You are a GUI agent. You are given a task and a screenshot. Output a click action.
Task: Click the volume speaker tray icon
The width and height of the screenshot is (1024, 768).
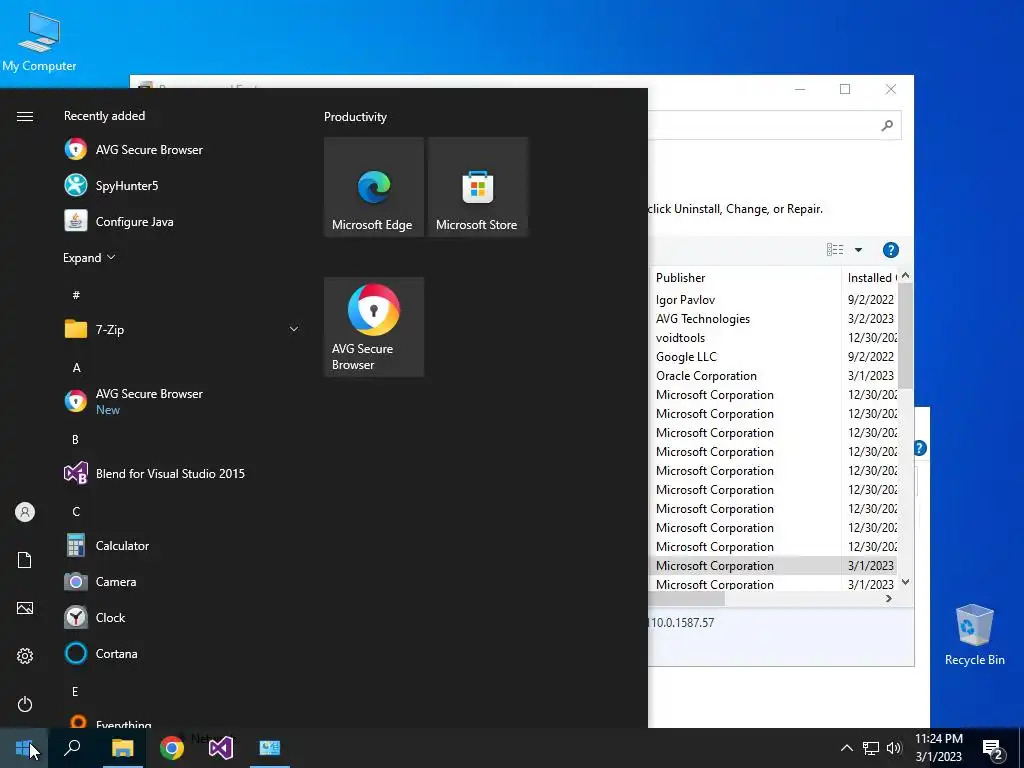point(894,748)
